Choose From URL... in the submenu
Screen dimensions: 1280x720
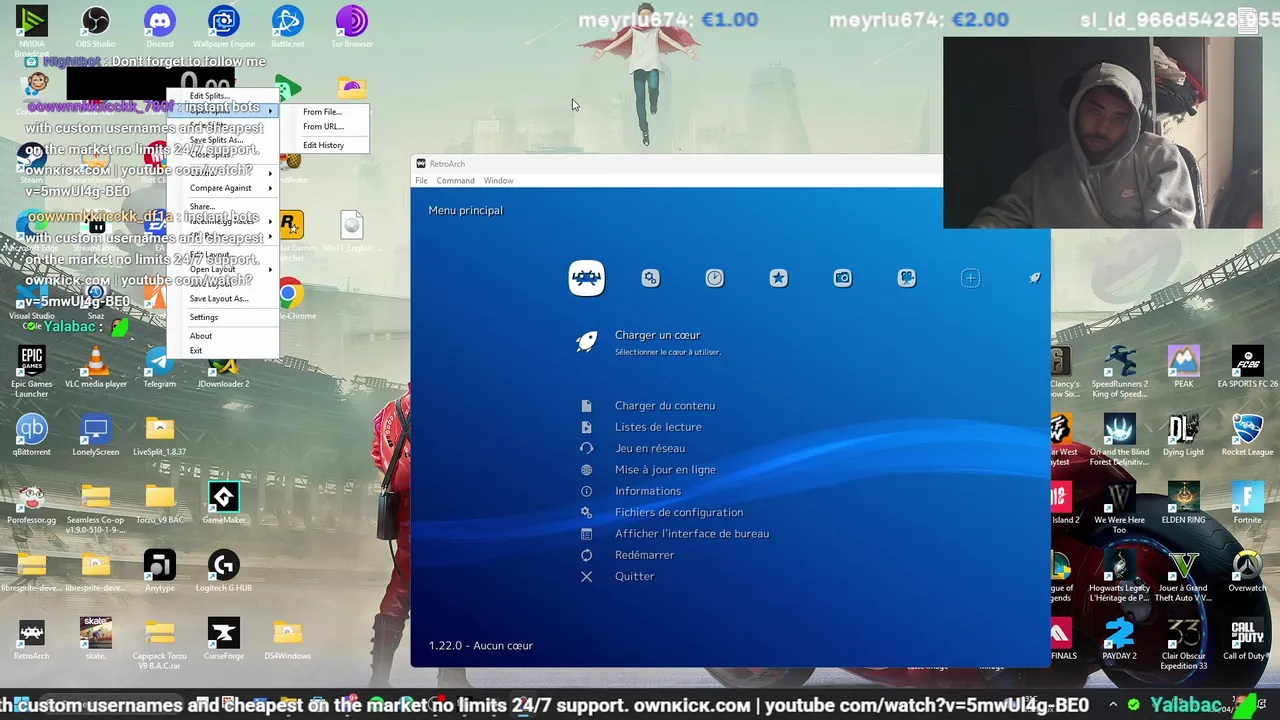pyautogui.click(x=323, y=127)
